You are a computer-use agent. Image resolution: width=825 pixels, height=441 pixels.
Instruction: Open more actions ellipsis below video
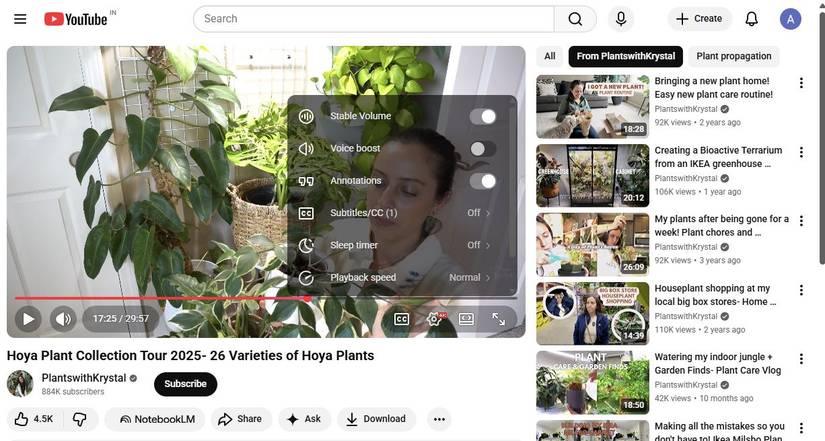point(439,419)
